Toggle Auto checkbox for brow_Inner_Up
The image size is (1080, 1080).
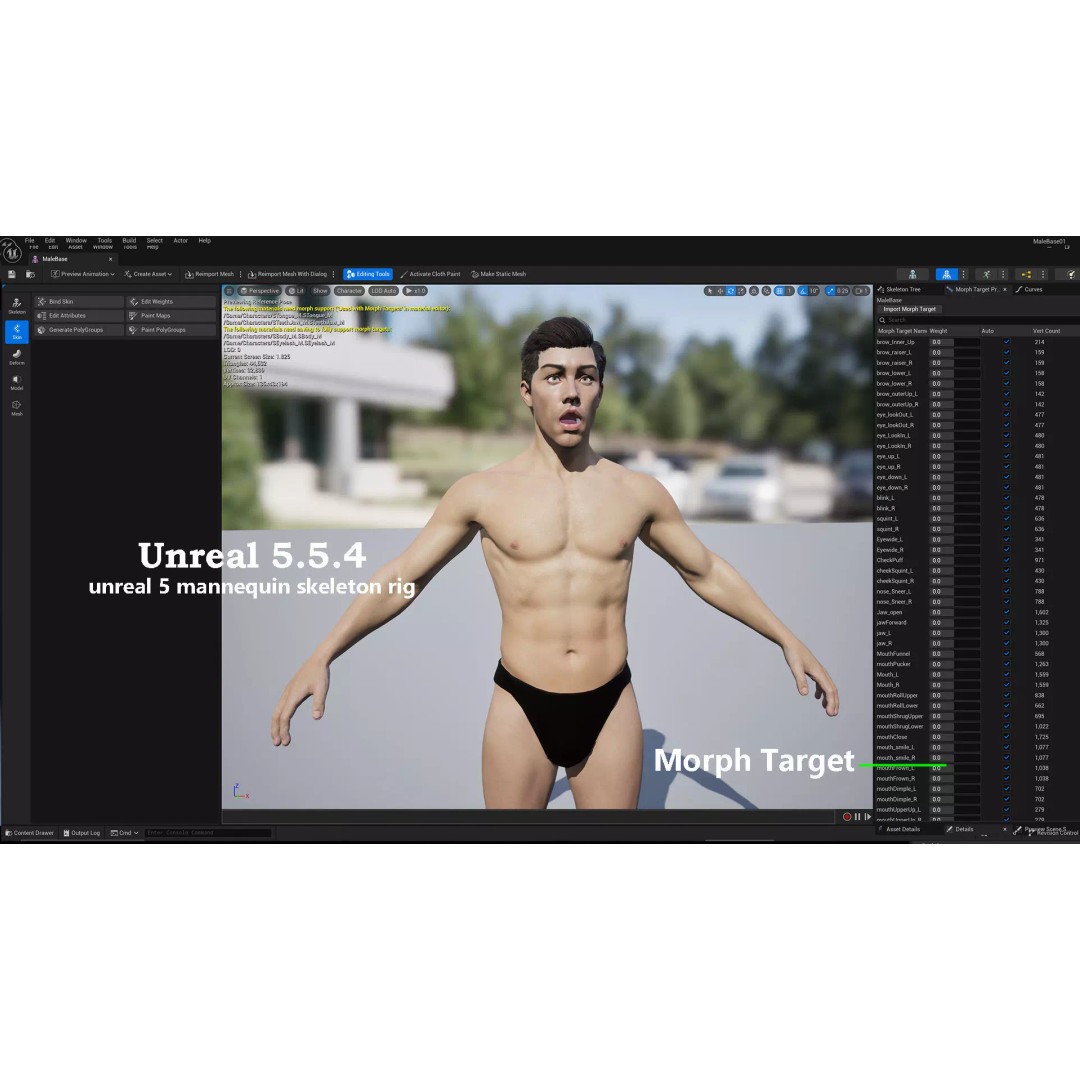(x=1006, y=342)
